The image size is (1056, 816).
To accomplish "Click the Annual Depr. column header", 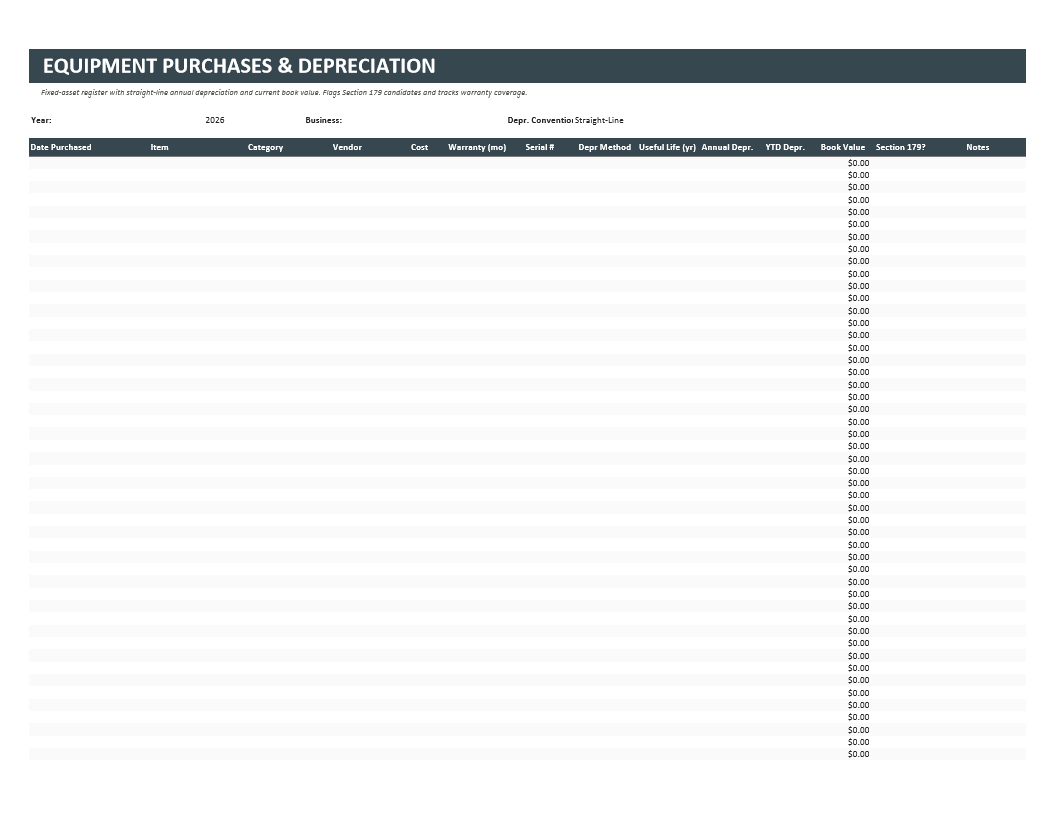I will point(727,147).
